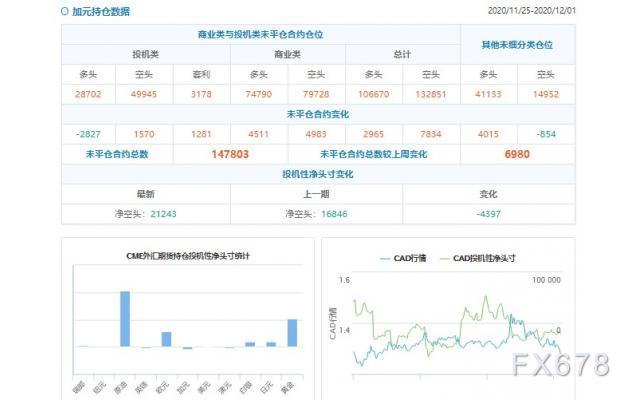This screenshot has height=400, width=640.
Task: Click the 加元持仓数据 section title
Action: (x=101, y=11)
